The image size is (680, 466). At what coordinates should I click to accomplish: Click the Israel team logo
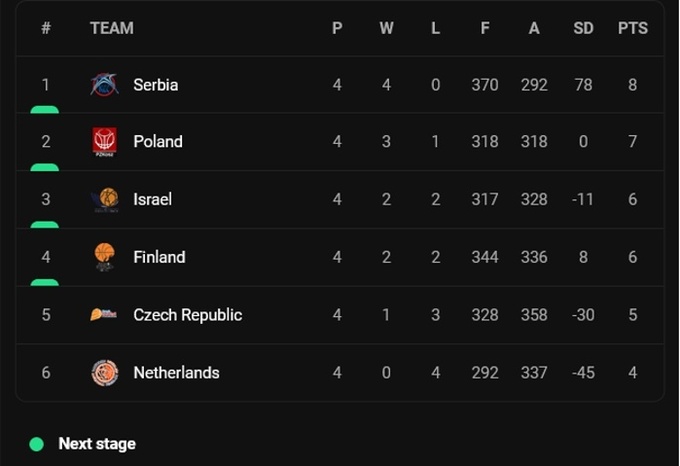click(x=104, y=200)
